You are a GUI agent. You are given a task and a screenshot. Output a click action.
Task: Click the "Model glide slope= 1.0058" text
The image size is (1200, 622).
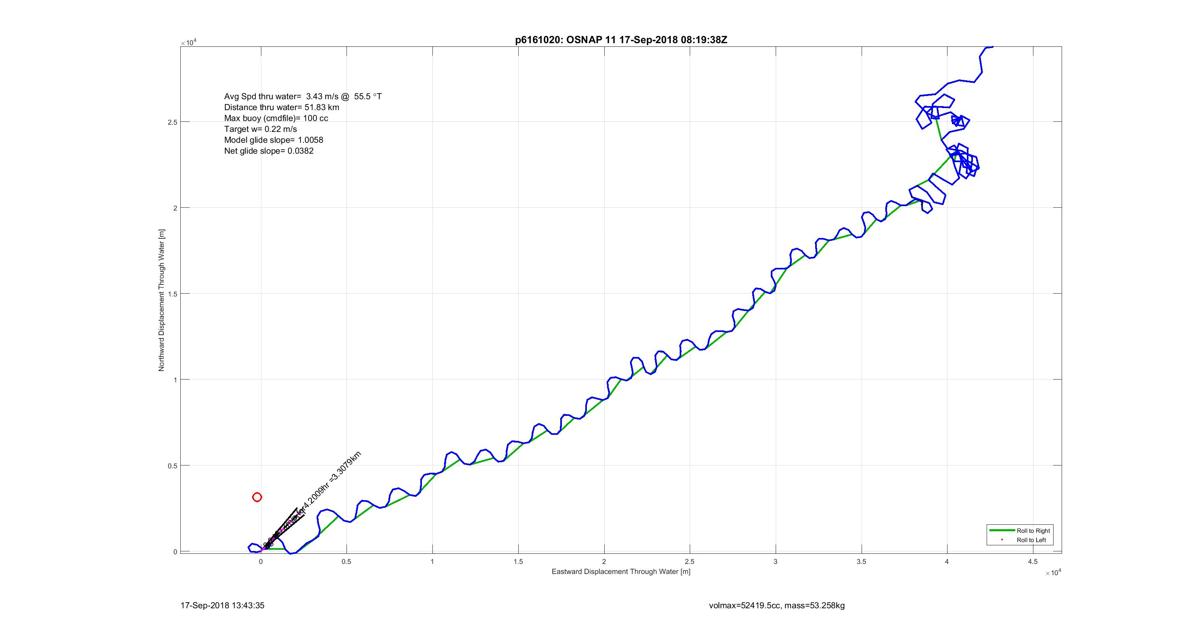pos(273,140)
